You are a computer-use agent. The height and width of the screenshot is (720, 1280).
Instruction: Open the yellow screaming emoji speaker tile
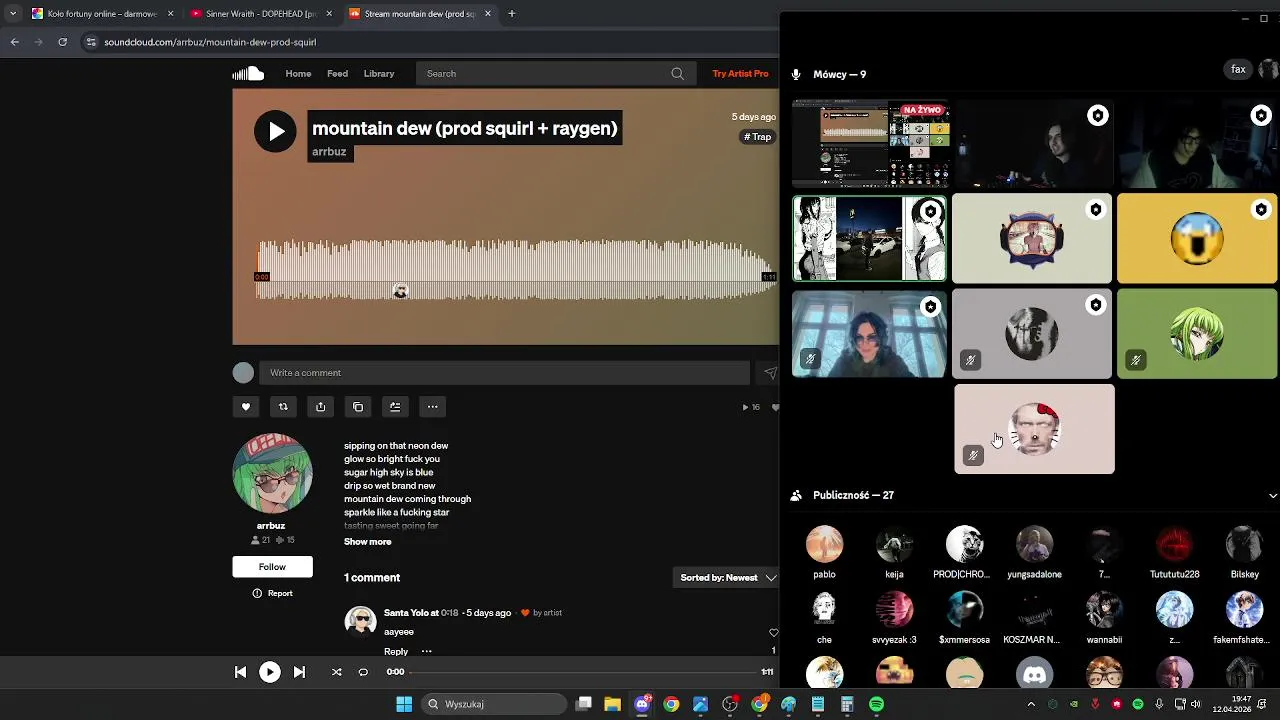[1197, 239]
